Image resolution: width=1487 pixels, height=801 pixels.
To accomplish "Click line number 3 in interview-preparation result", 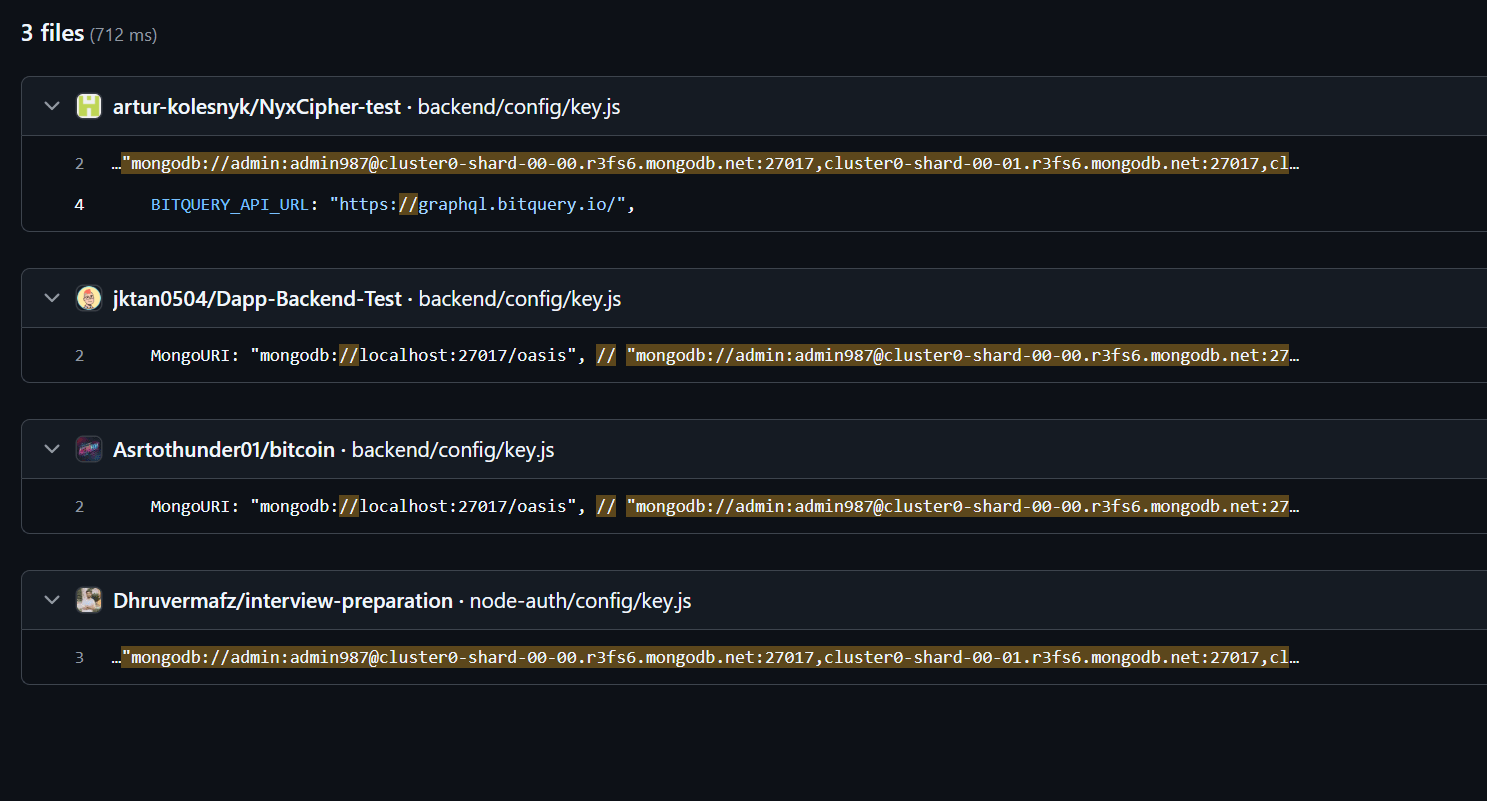I will pos(79,657).
